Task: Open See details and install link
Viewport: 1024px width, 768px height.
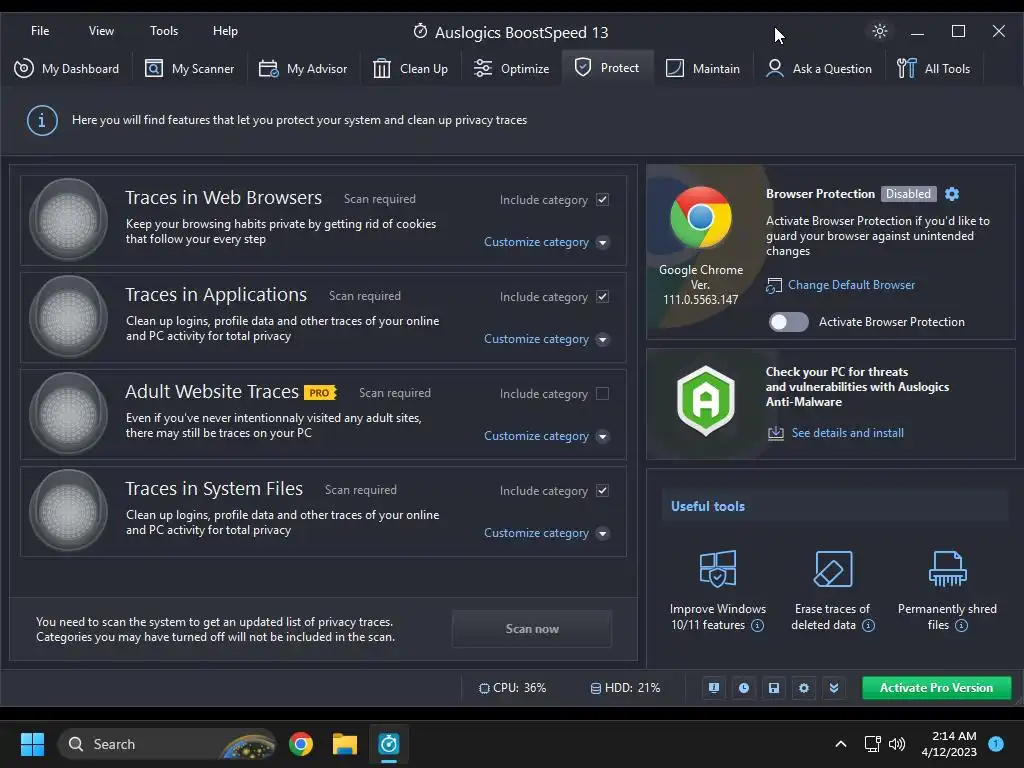Action: point(848,433)
